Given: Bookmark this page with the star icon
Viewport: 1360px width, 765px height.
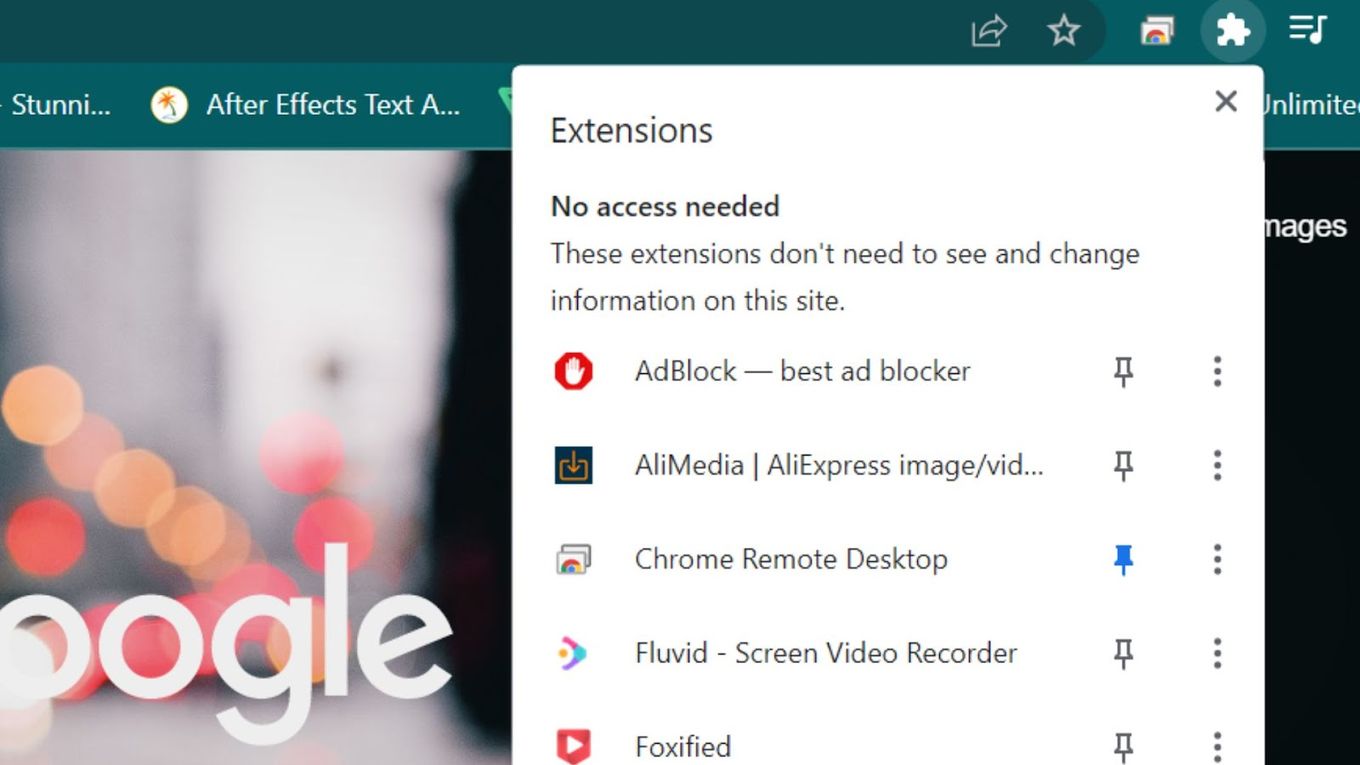Looking at the screenshot, I should pyautogui.click(x=1063, y=31).
